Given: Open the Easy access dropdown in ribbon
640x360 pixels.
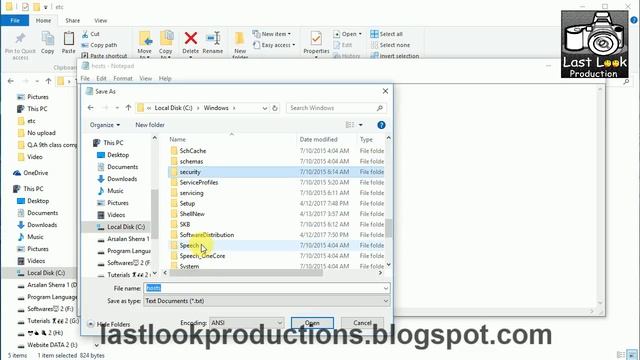Looking at the screenshot, I should click(273, 45).
